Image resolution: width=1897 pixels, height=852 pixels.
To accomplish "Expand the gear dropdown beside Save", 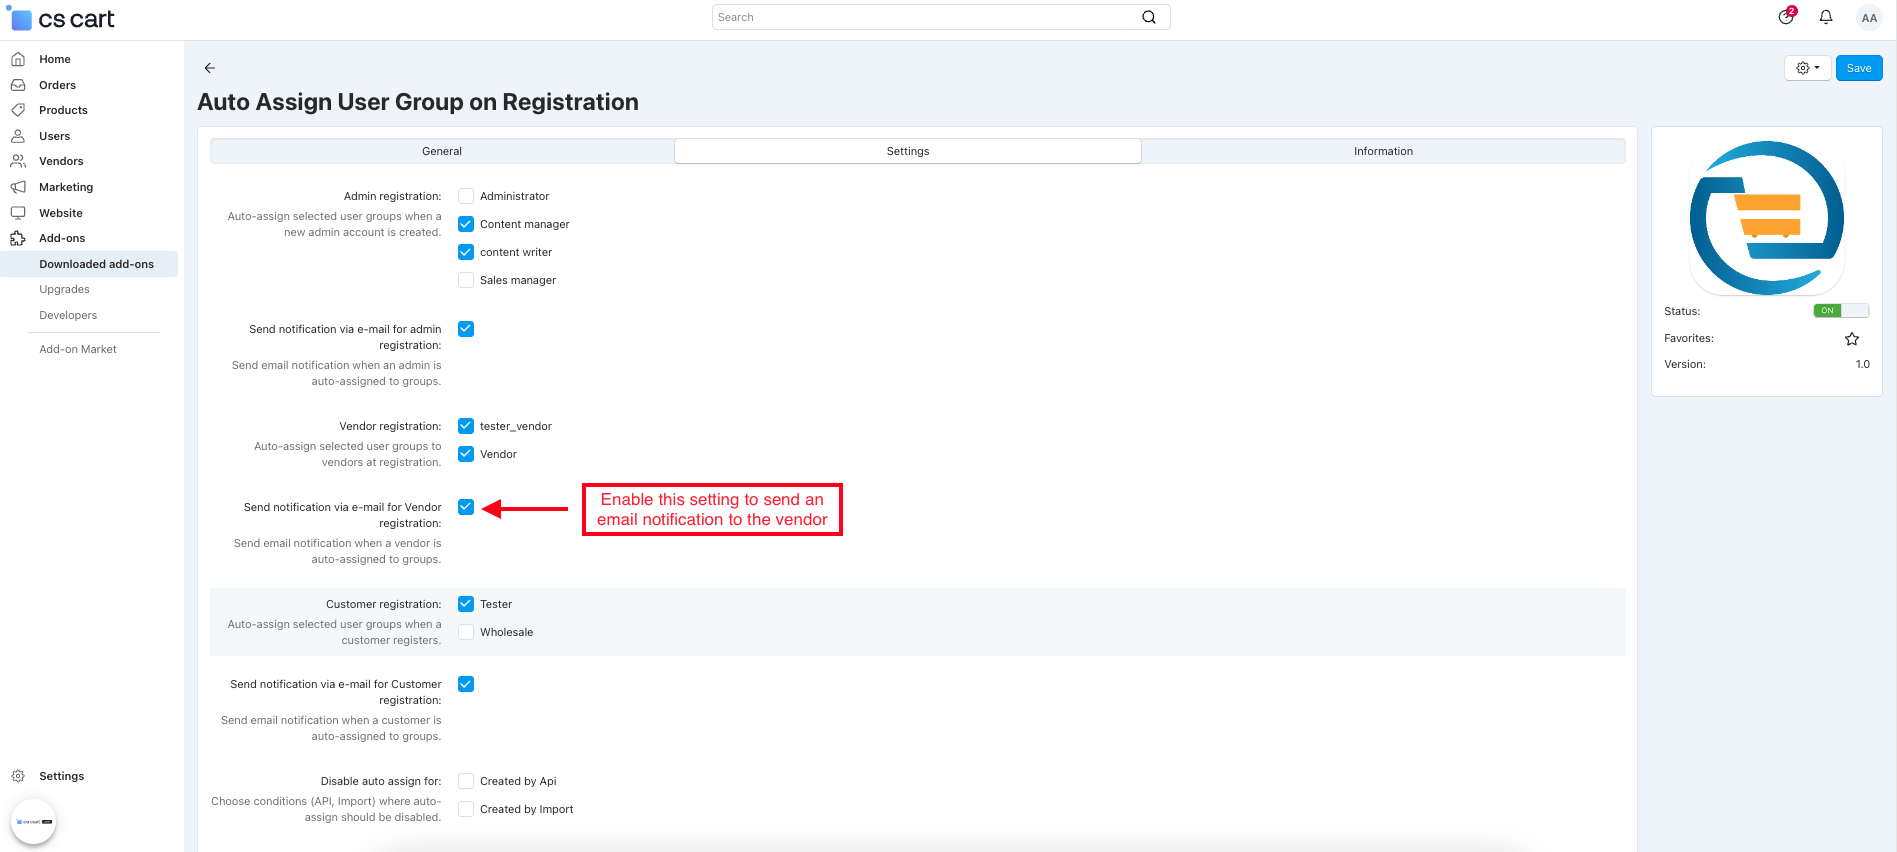I will click(x=1807, y=68).
